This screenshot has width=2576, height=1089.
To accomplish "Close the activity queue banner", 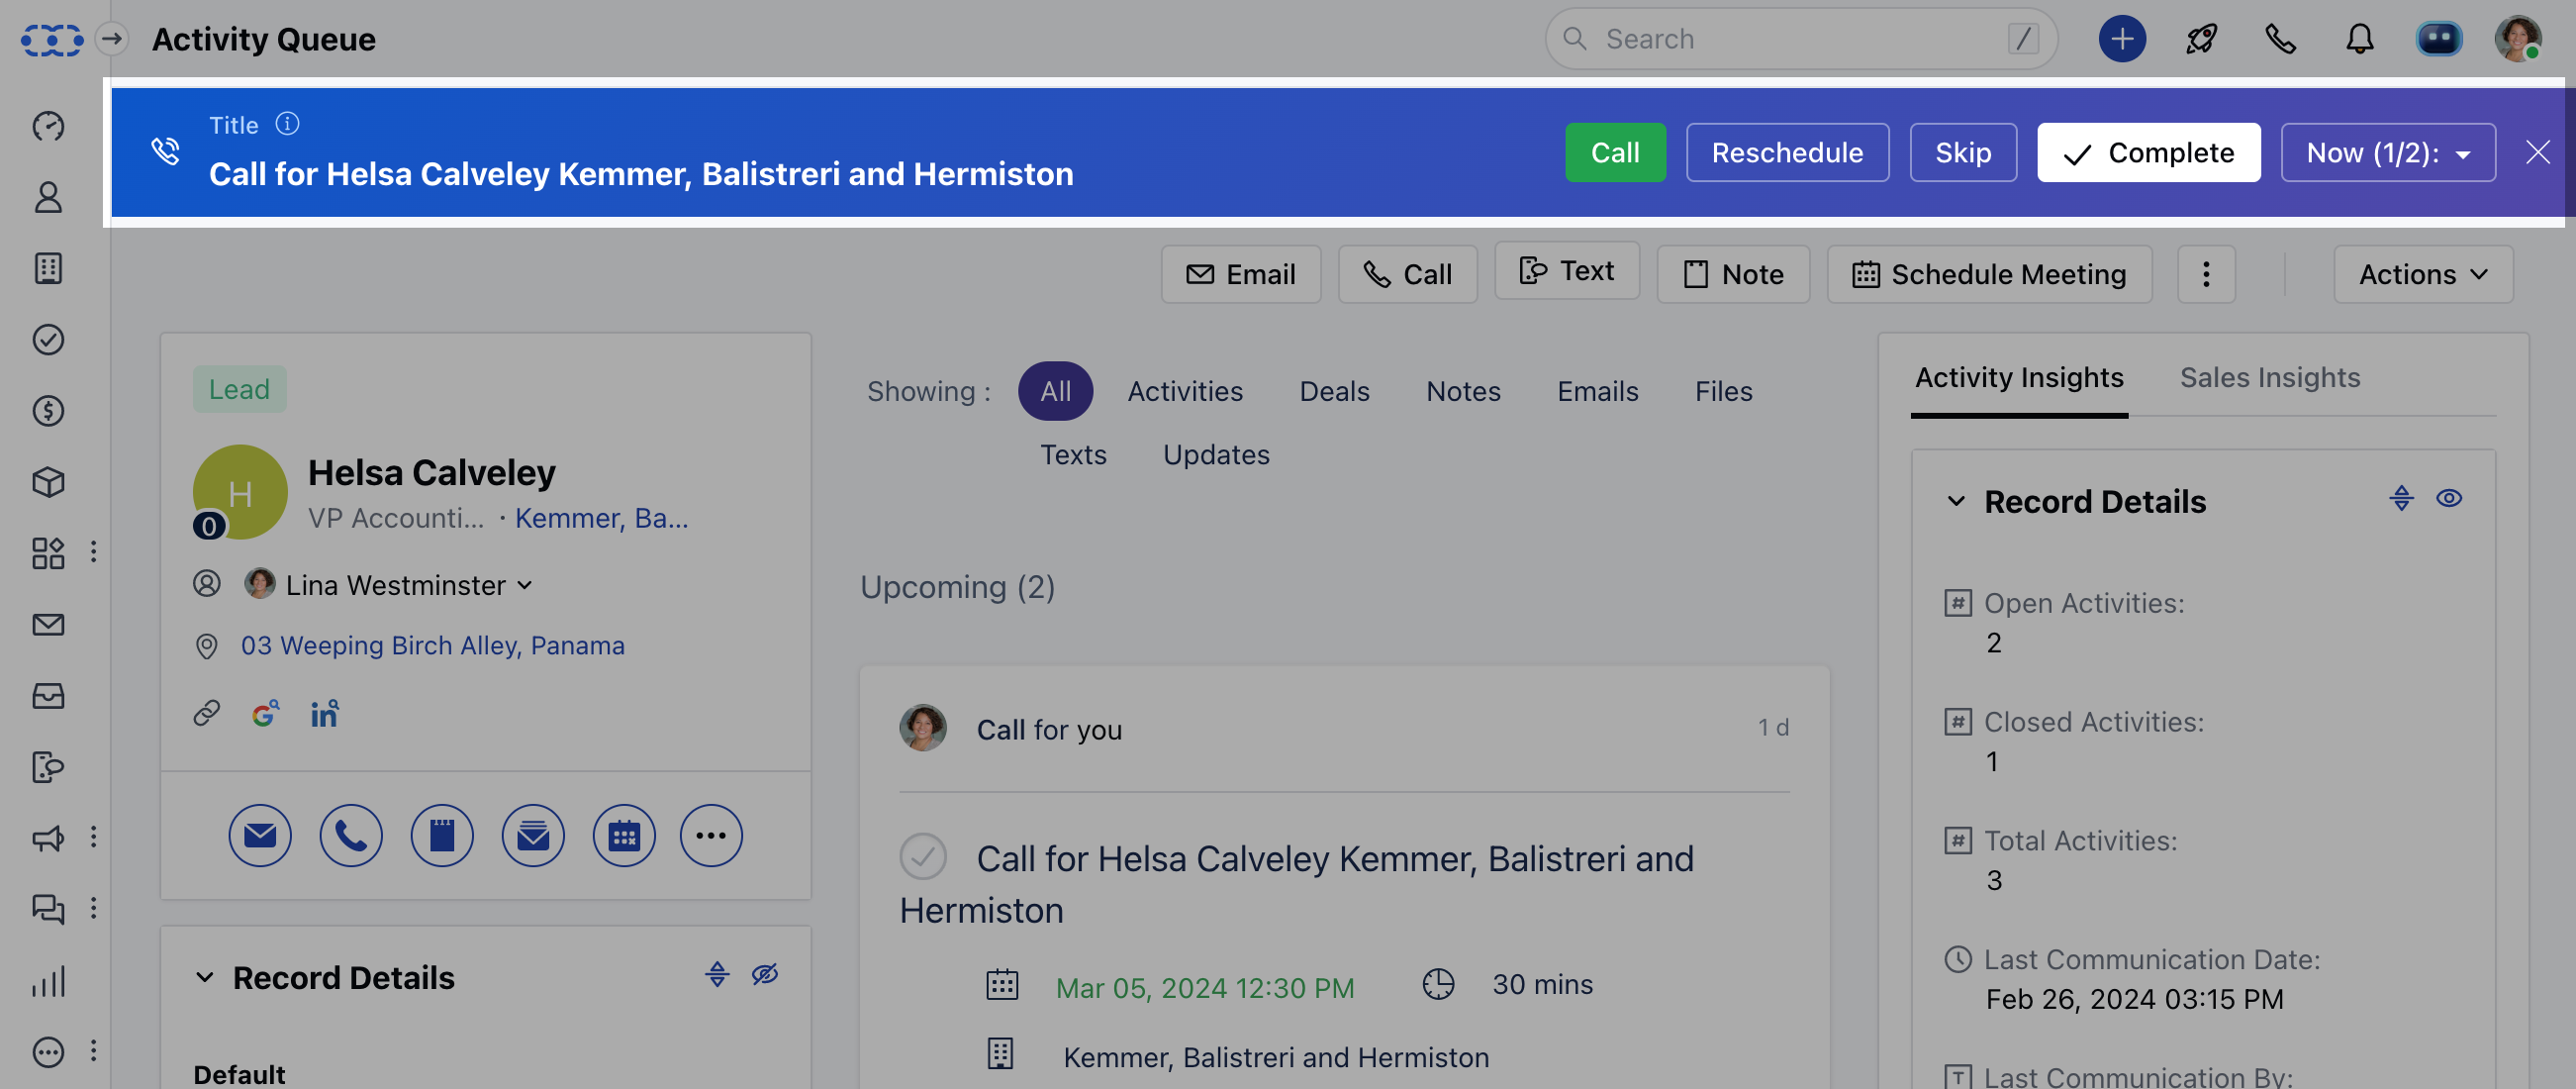I will pos(2537,152).
